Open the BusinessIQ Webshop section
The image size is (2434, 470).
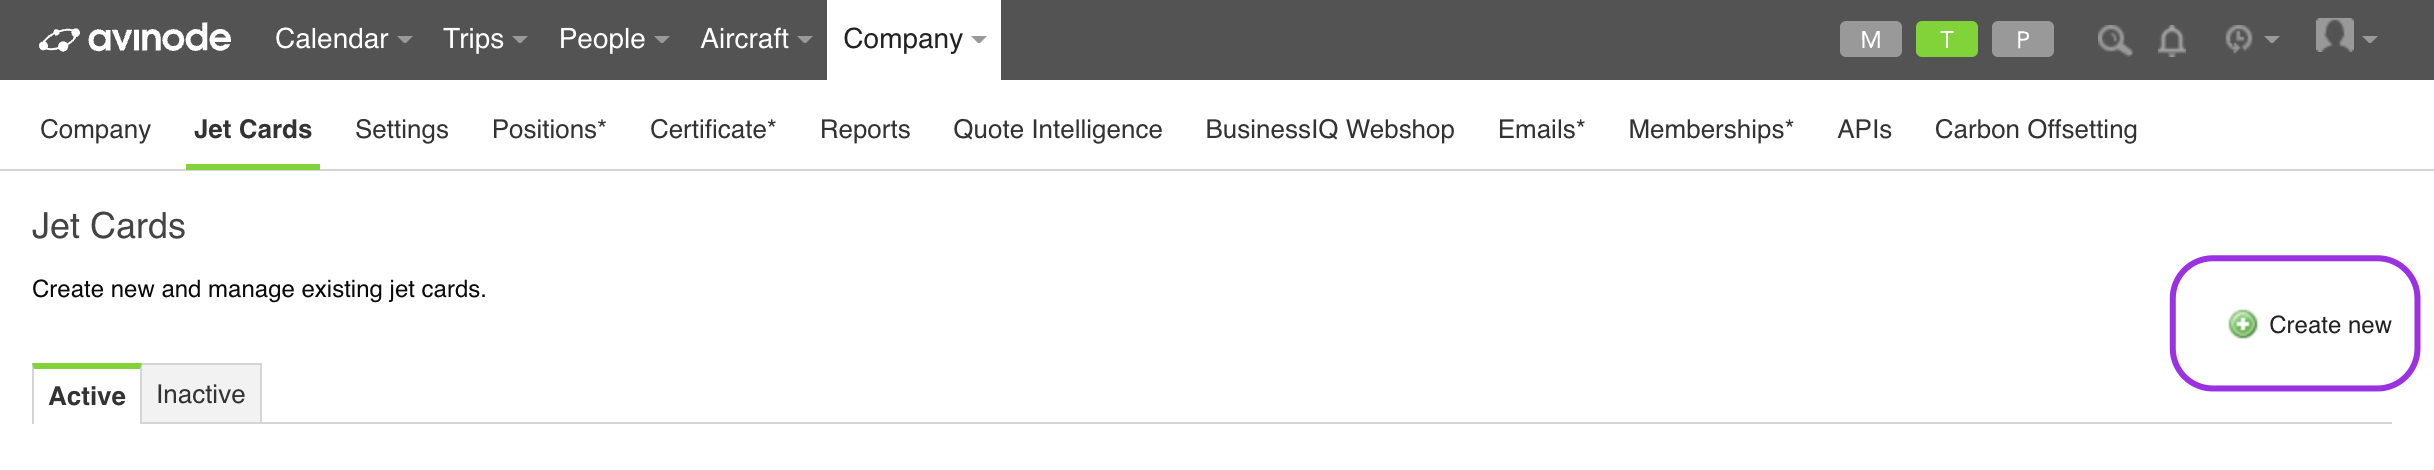click(x=1330, y=130)
